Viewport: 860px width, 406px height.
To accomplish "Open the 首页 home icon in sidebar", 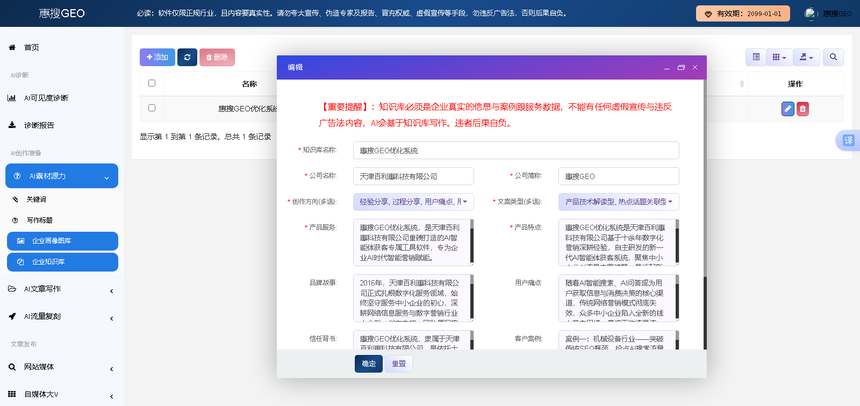I will point(12,48).
